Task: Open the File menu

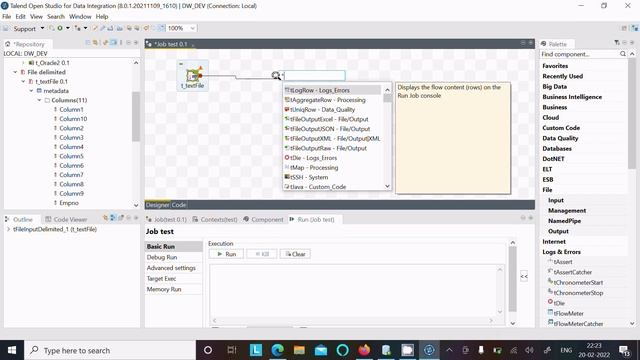Action: click(x=7, y=17)
